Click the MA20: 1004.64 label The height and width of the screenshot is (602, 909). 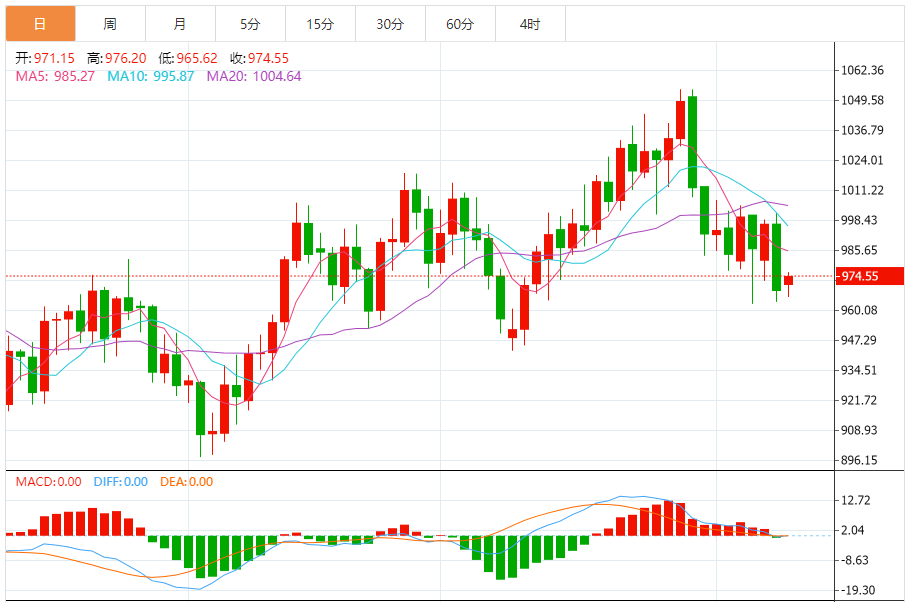[x=254, y=76]
